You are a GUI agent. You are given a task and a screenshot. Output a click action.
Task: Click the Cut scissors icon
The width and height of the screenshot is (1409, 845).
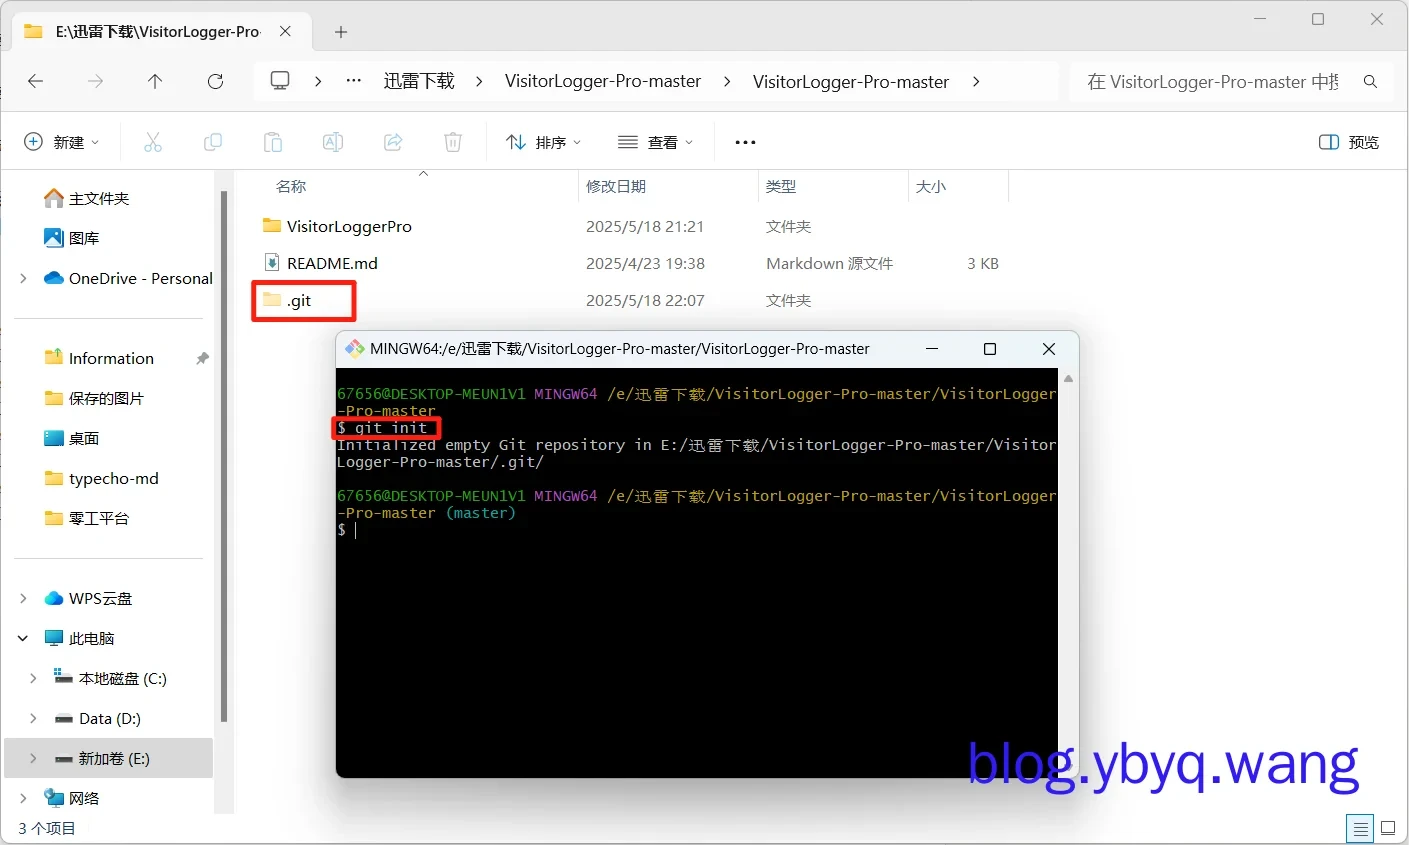[153, 142]
